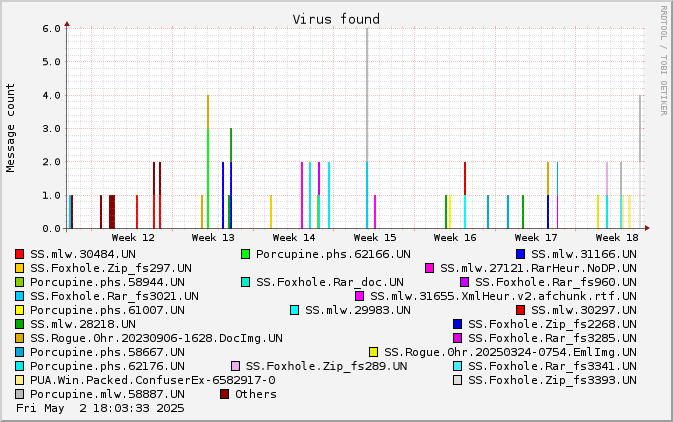Click the SS.Rogue.0hr.20250324-0754.EmlImg.UN swatch
The height and width of the screenshot is (422, 673).
(373, 352)
